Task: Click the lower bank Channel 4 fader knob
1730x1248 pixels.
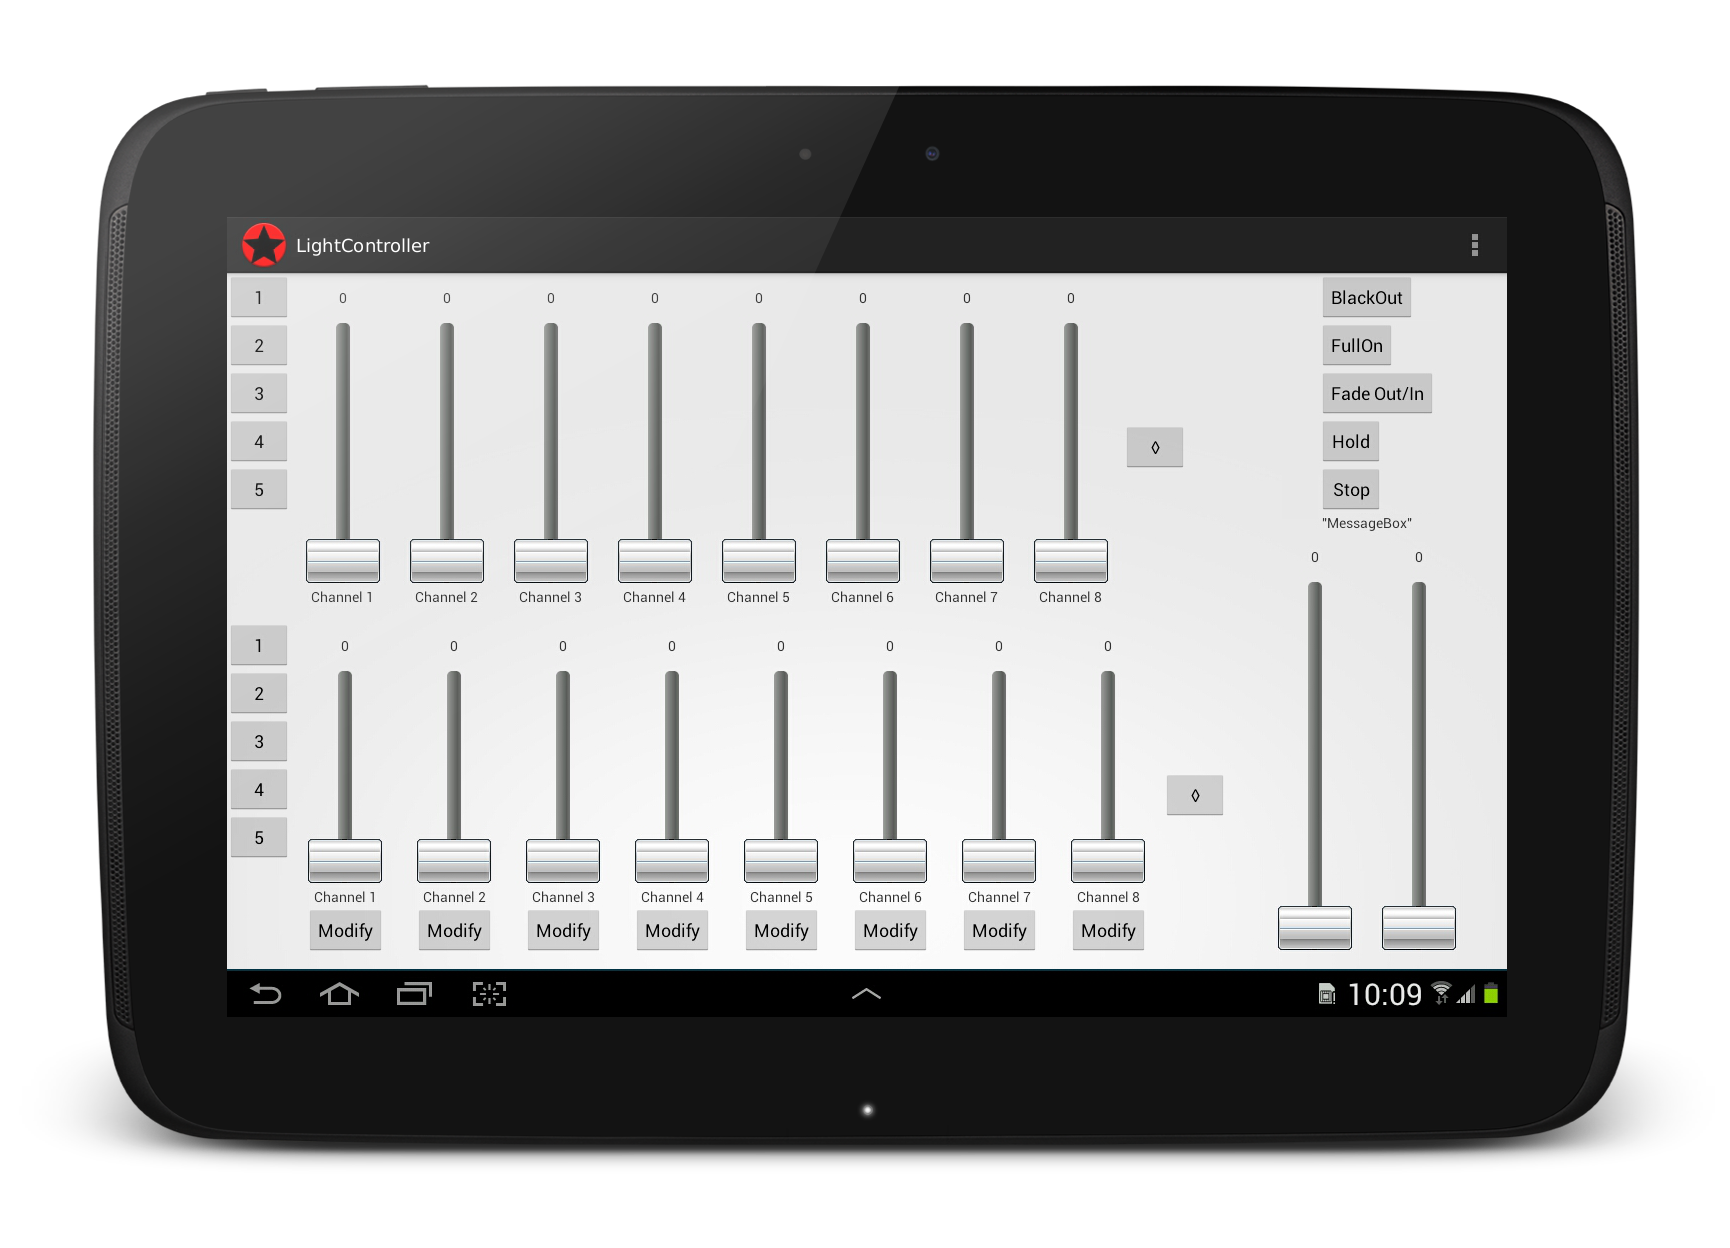Action: point(672,861)
